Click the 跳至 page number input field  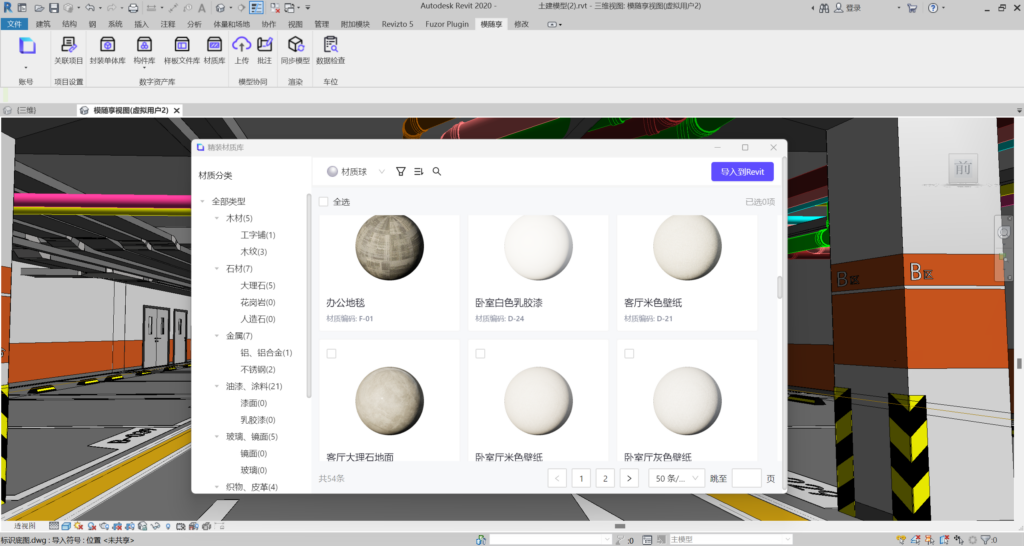point(746,478)
